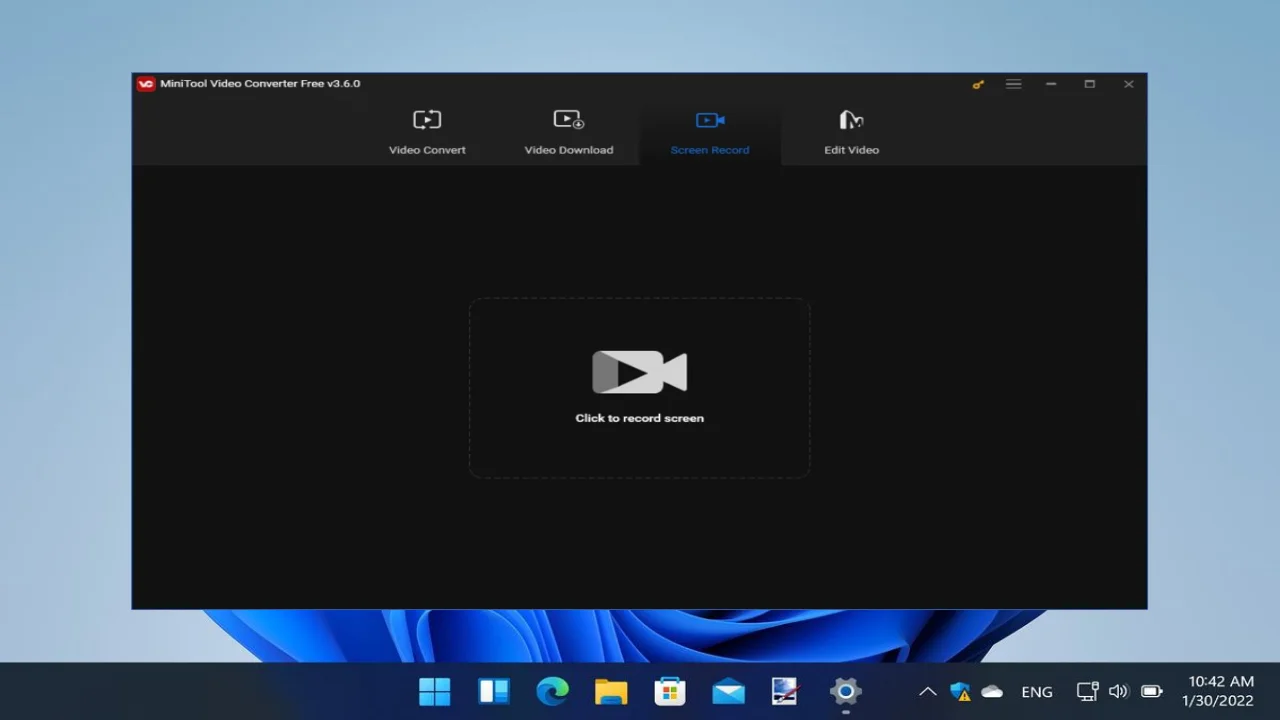Viewport: 1280px width, 720px height.
Task: Click the Windows Security tray icon
Action: pos(960,691)
